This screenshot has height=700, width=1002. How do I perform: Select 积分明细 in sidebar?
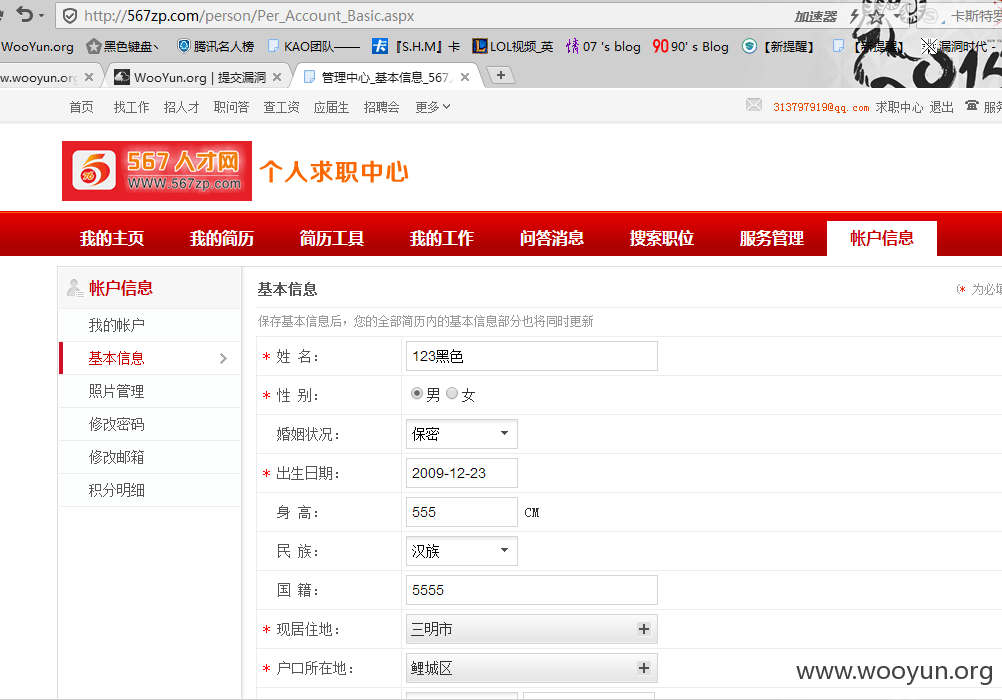(x=116, y=490)
